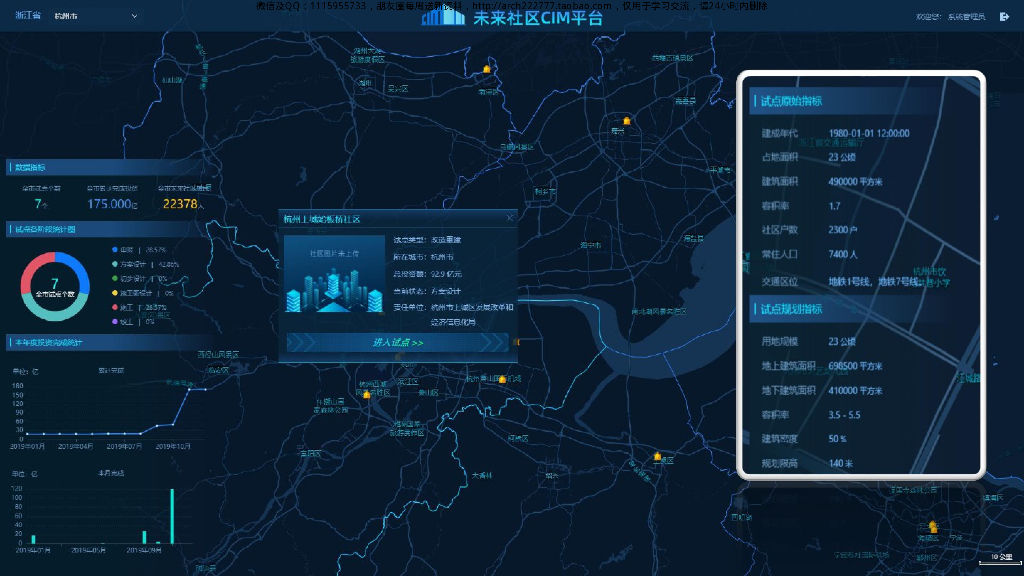Toggle the 方案设计 42.86% legend item
The image size is (1024, 576).
145,264
